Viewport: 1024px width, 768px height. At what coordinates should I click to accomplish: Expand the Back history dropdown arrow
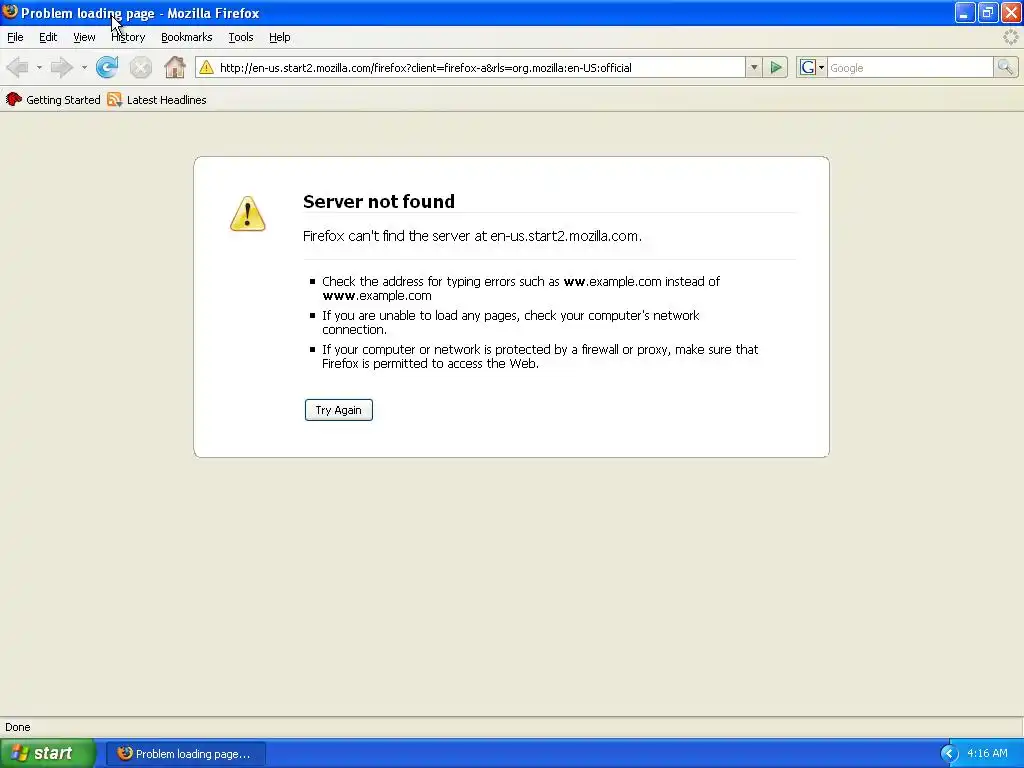point(39,67)
